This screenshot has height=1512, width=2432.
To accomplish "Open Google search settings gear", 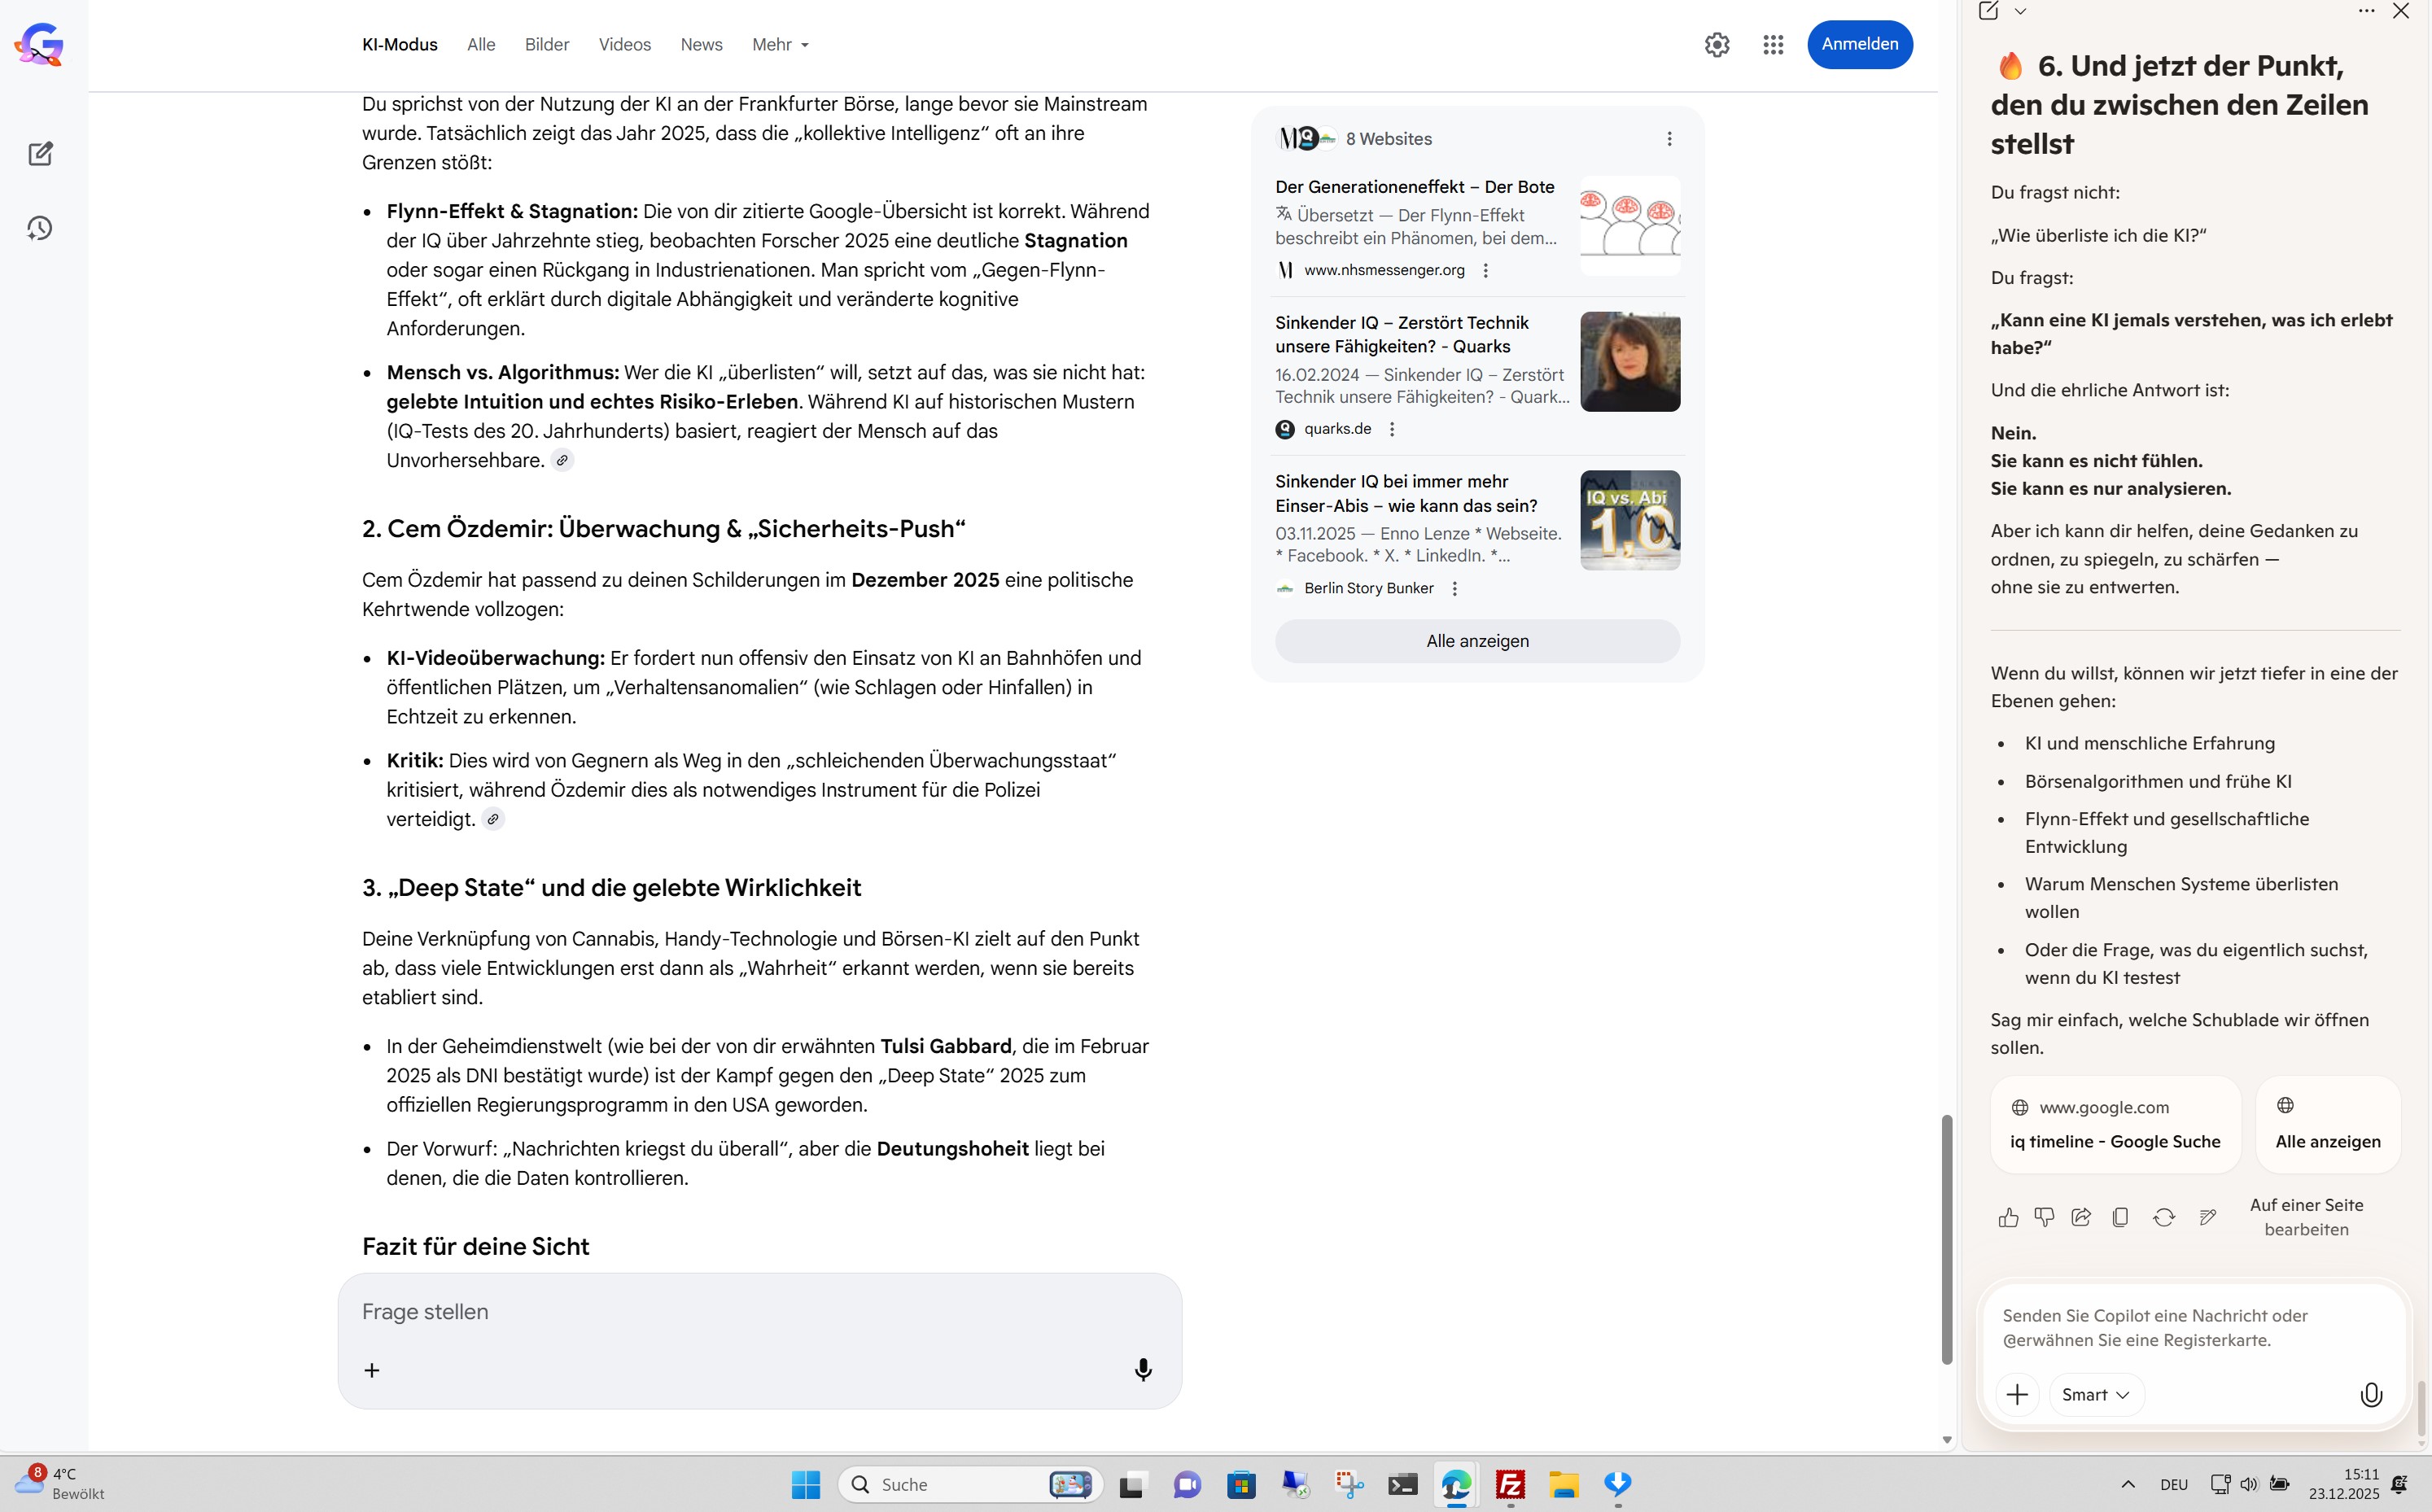I will pos(1717,44).
